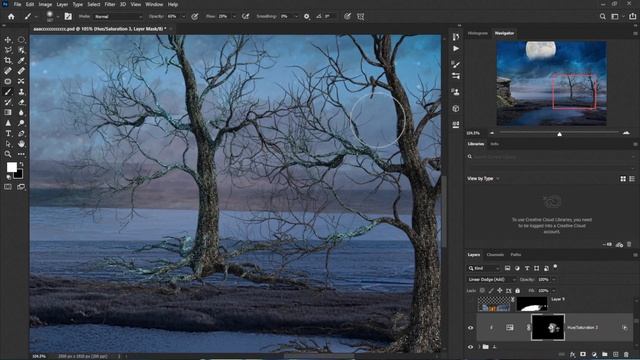Open the File menu
This screenshot has height=360, width=640.
17,4
